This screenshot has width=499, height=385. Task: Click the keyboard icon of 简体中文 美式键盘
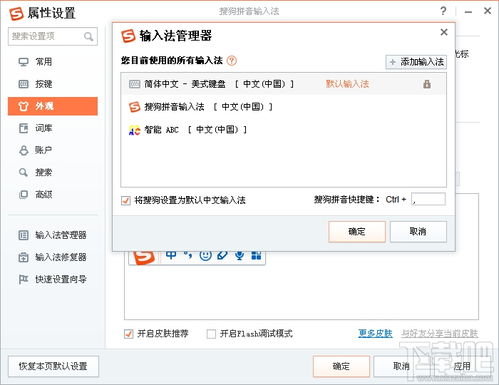(x=134, y=84)
